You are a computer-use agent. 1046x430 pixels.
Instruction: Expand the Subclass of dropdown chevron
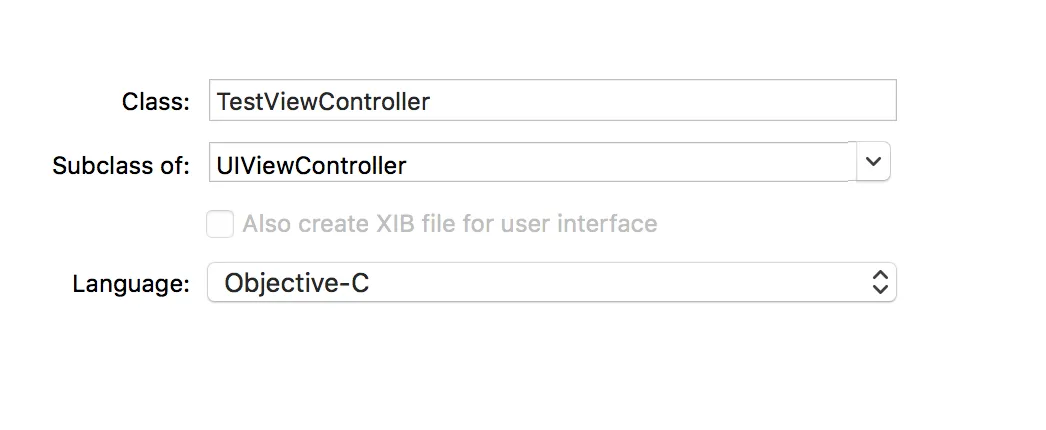pyautogui.click(x=873, y=162)
